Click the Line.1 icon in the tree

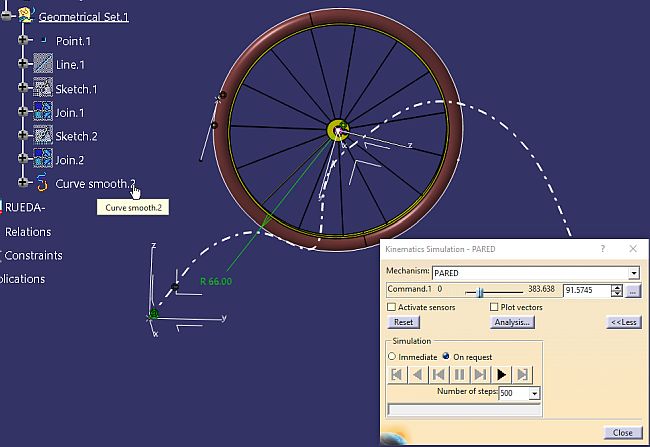pos(43,64)
